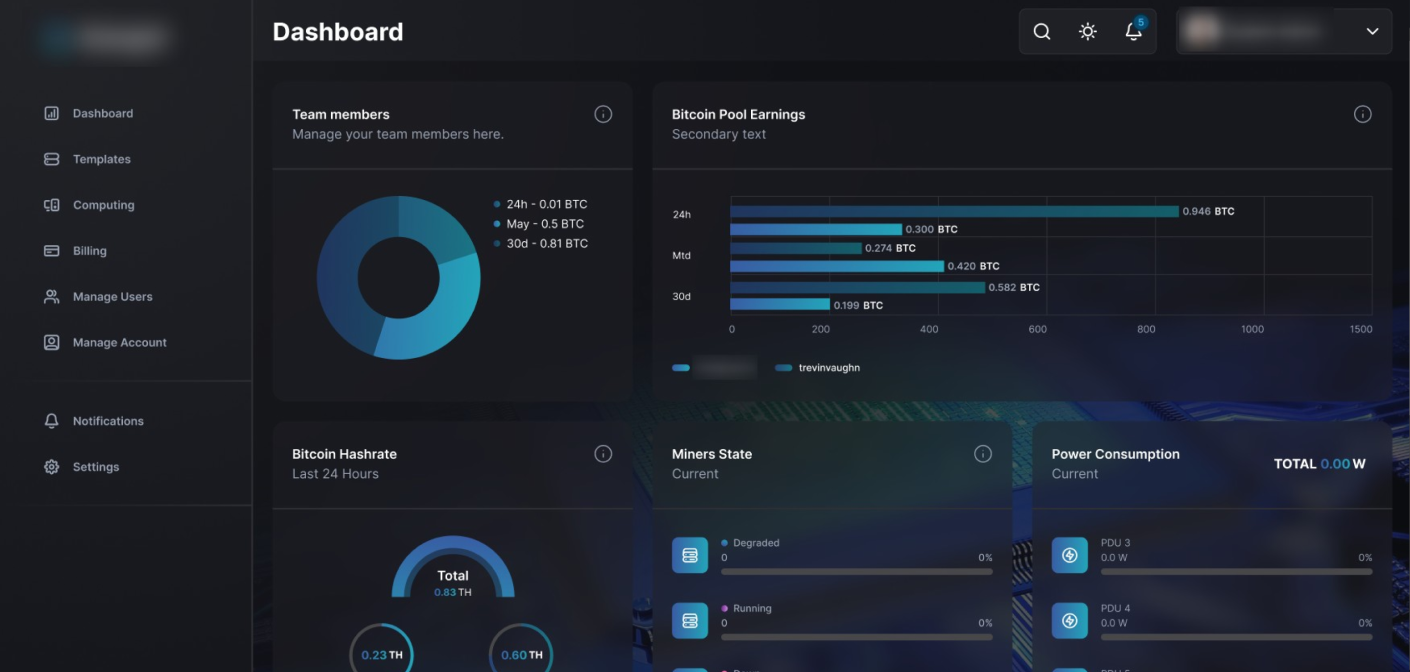Click the Manage Users people icon
The image size is (1410, 672).
click(x=52, y=297)
